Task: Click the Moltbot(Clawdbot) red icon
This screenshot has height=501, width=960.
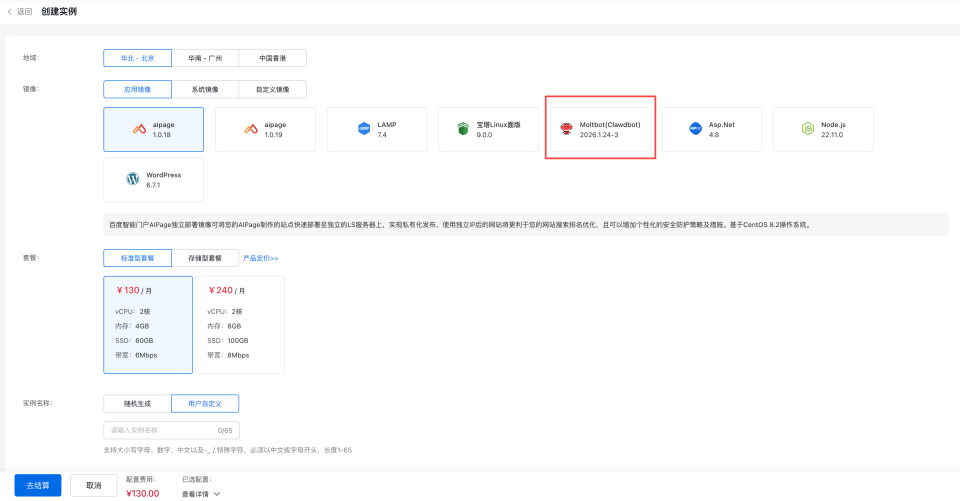Action: tap(566, 129)
